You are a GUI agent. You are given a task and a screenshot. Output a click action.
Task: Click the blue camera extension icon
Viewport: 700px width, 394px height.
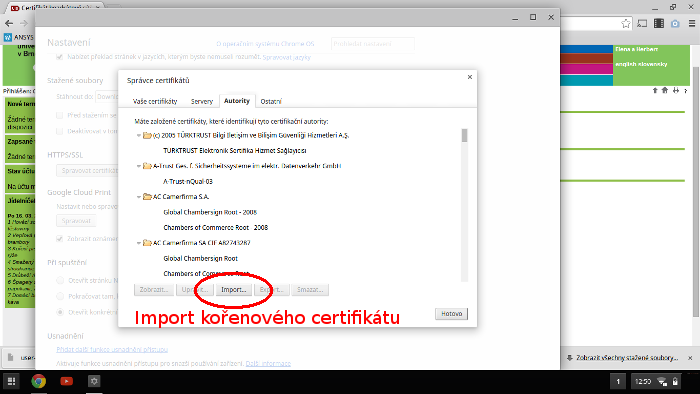coord(675,24)
